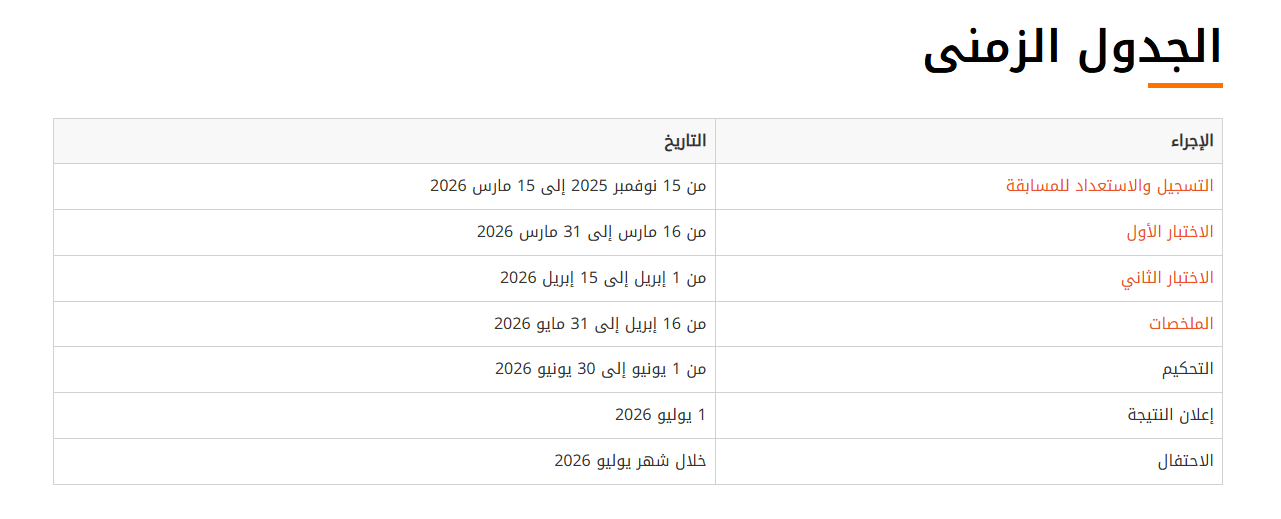1281x519 pixels.
Task: Click the 'الاختبار الأول' link
Action: click(x=1169, y=232)
